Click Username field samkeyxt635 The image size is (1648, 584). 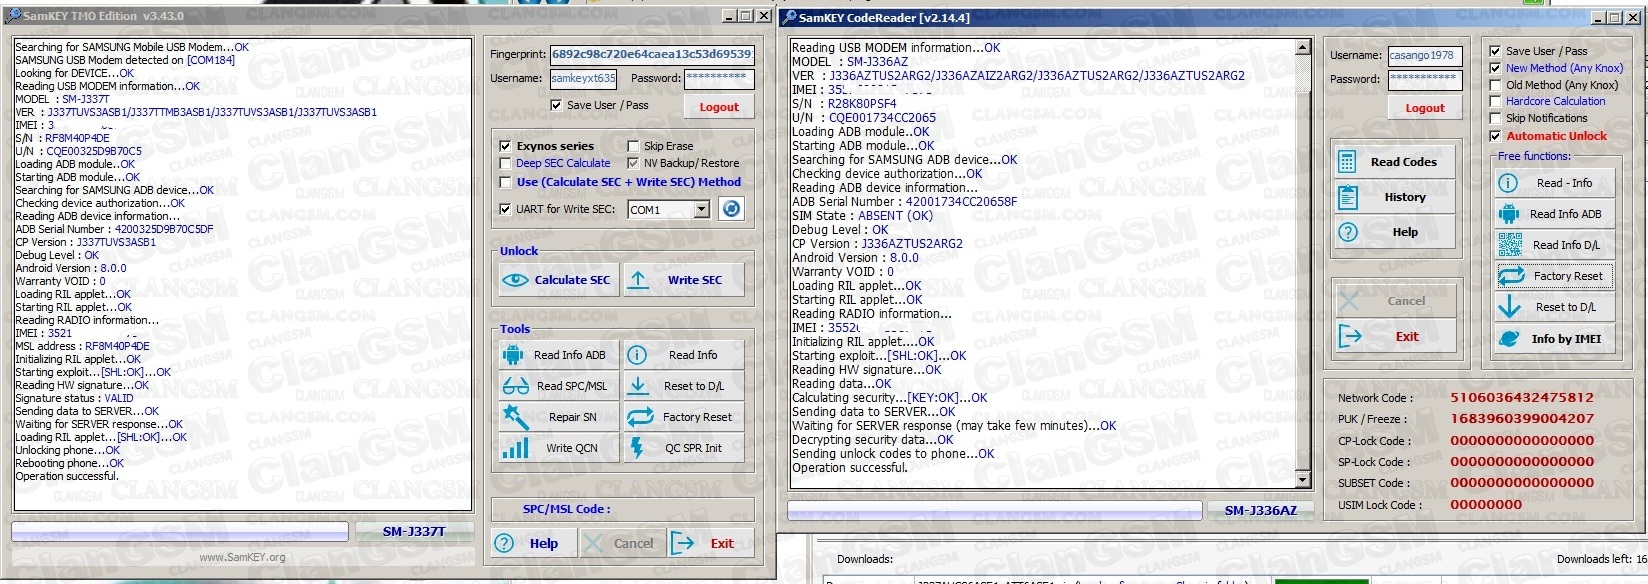pos(583,78)
